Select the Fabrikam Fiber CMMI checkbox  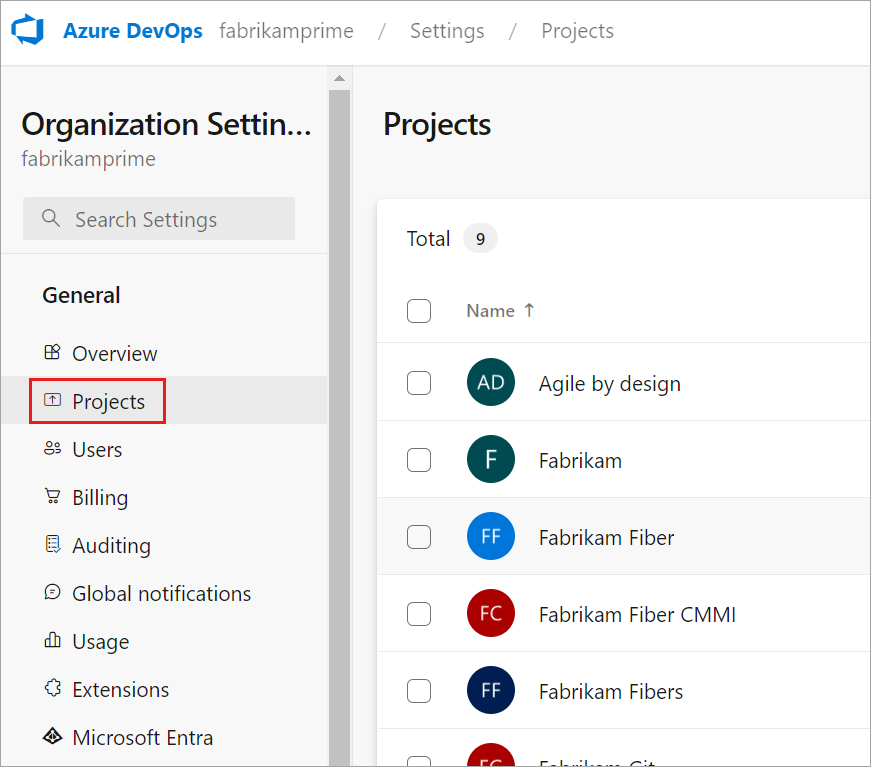tap(419, 613)
